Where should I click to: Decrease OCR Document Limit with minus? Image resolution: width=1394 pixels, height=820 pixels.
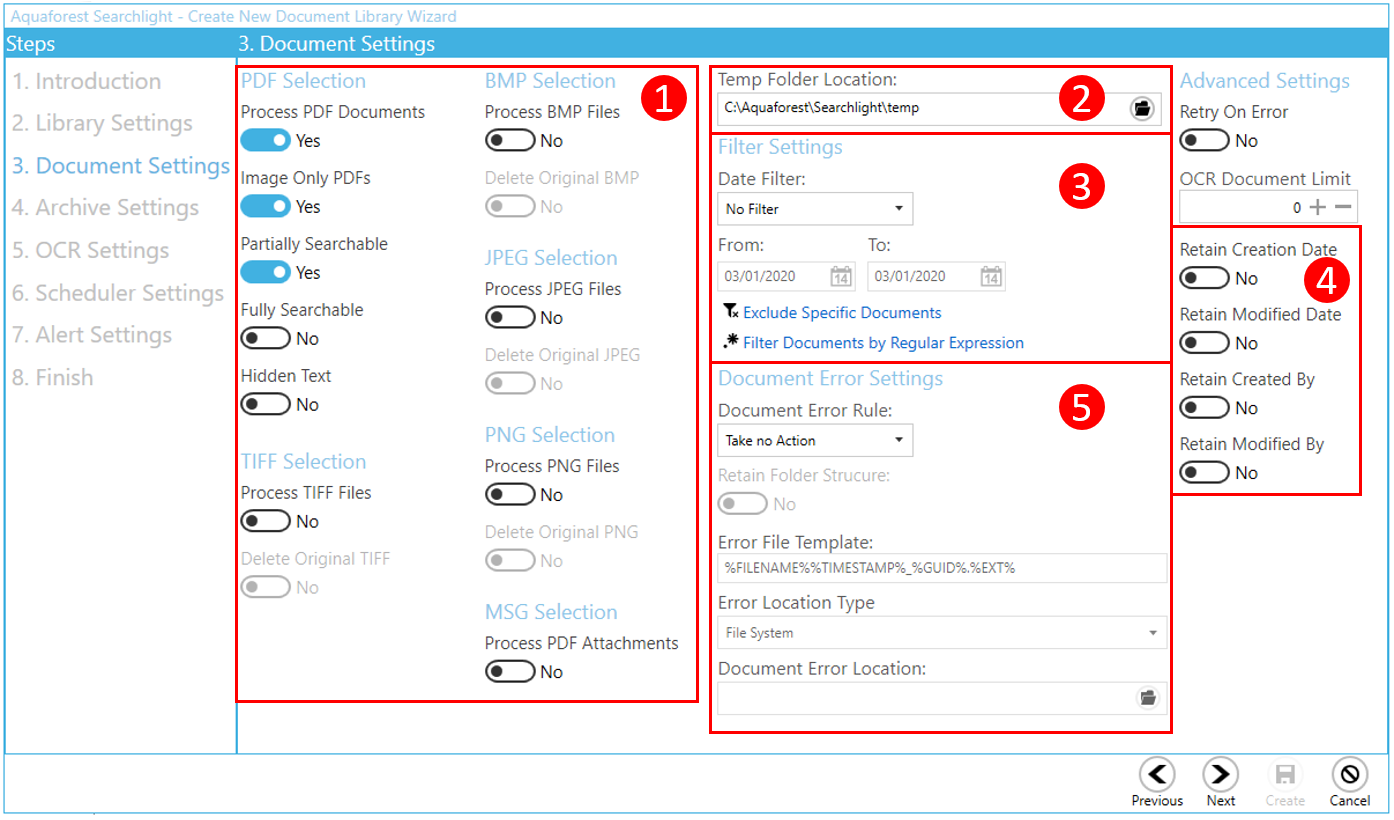[x=1344, y=207]
